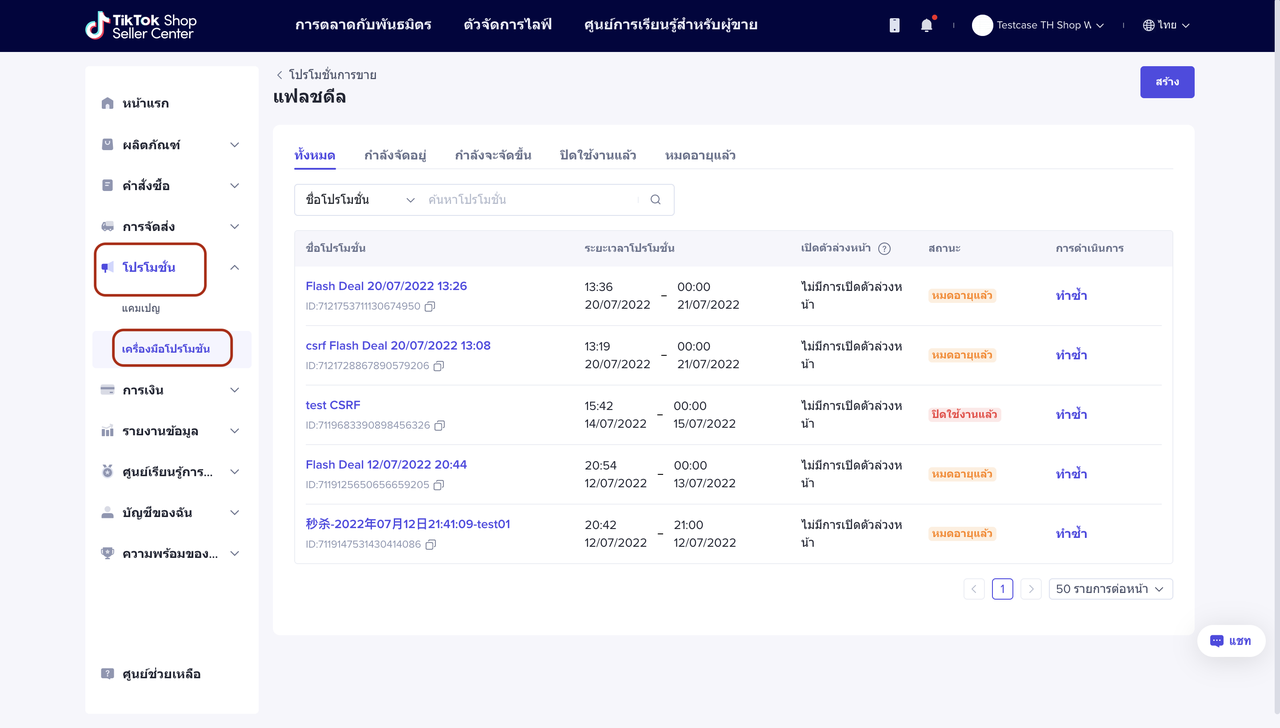The width and height of the screenshot is (1280, 728).
Task: Collapse the โปรโมชั่น sidebar section
Action: pyautogui.click(x=234, y=268)
